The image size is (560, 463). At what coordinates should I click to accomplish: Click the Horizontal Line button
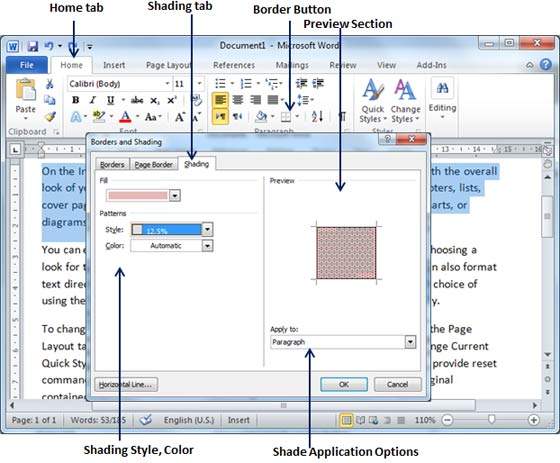click(x=126, y=385)
